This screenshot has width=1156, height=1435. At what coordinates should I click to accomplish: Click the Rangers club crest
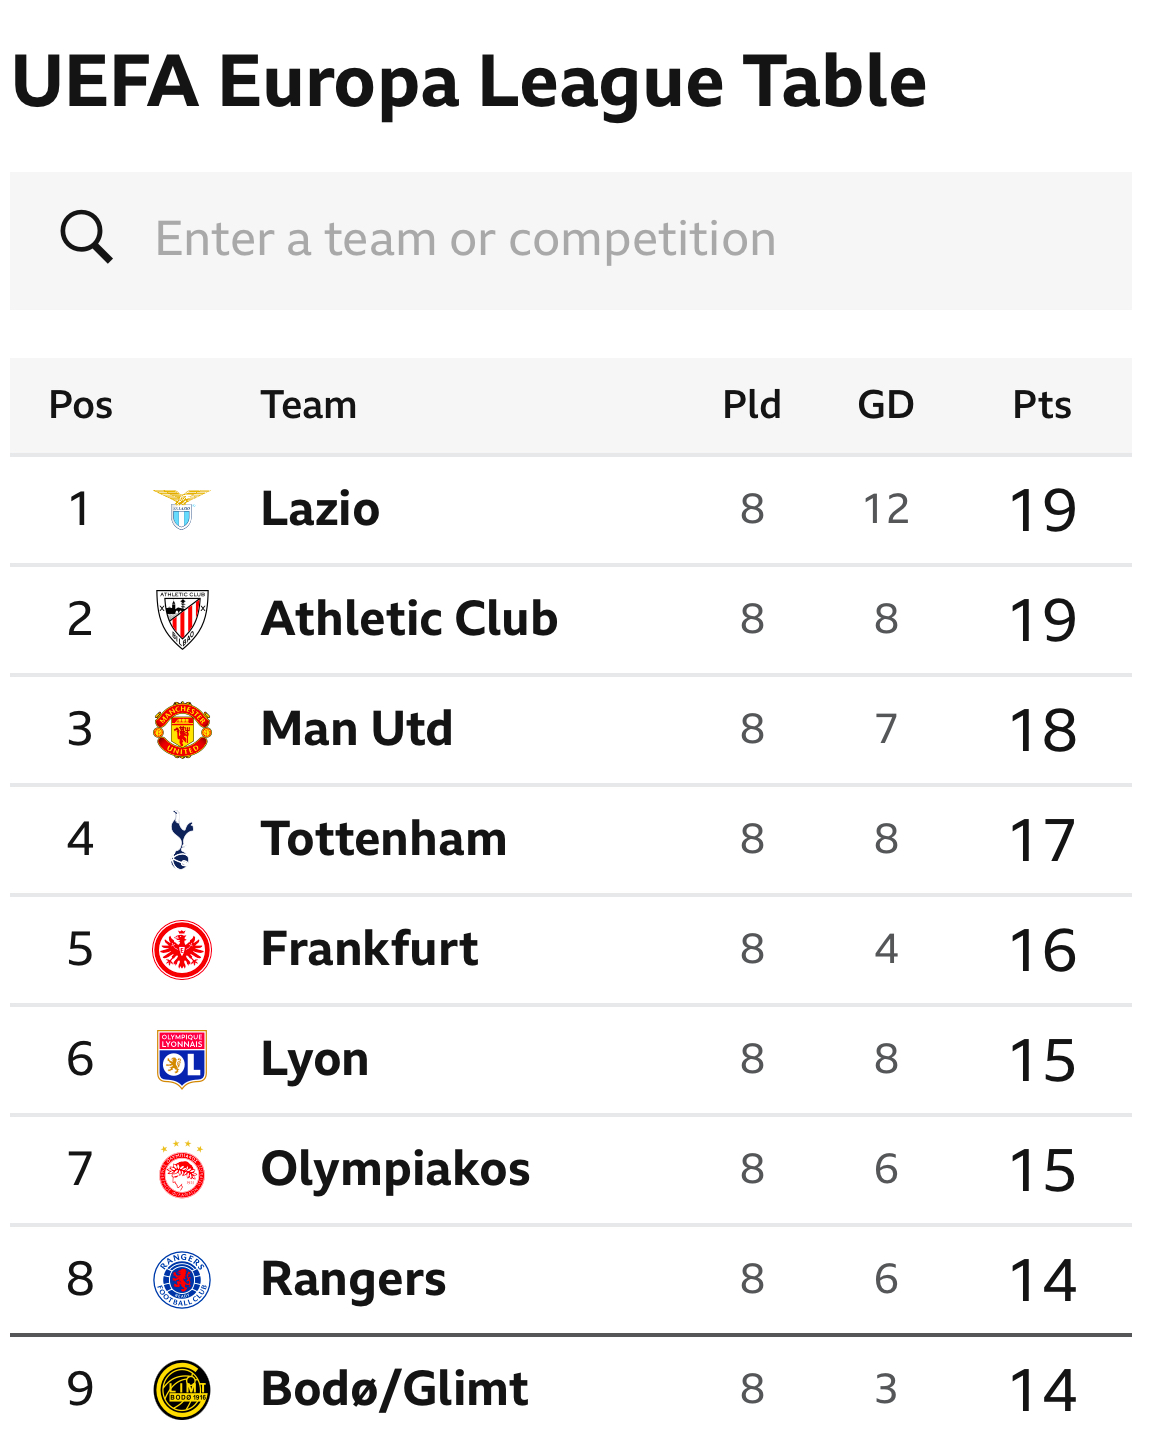pyautogui.click(x=182, y=1279)
